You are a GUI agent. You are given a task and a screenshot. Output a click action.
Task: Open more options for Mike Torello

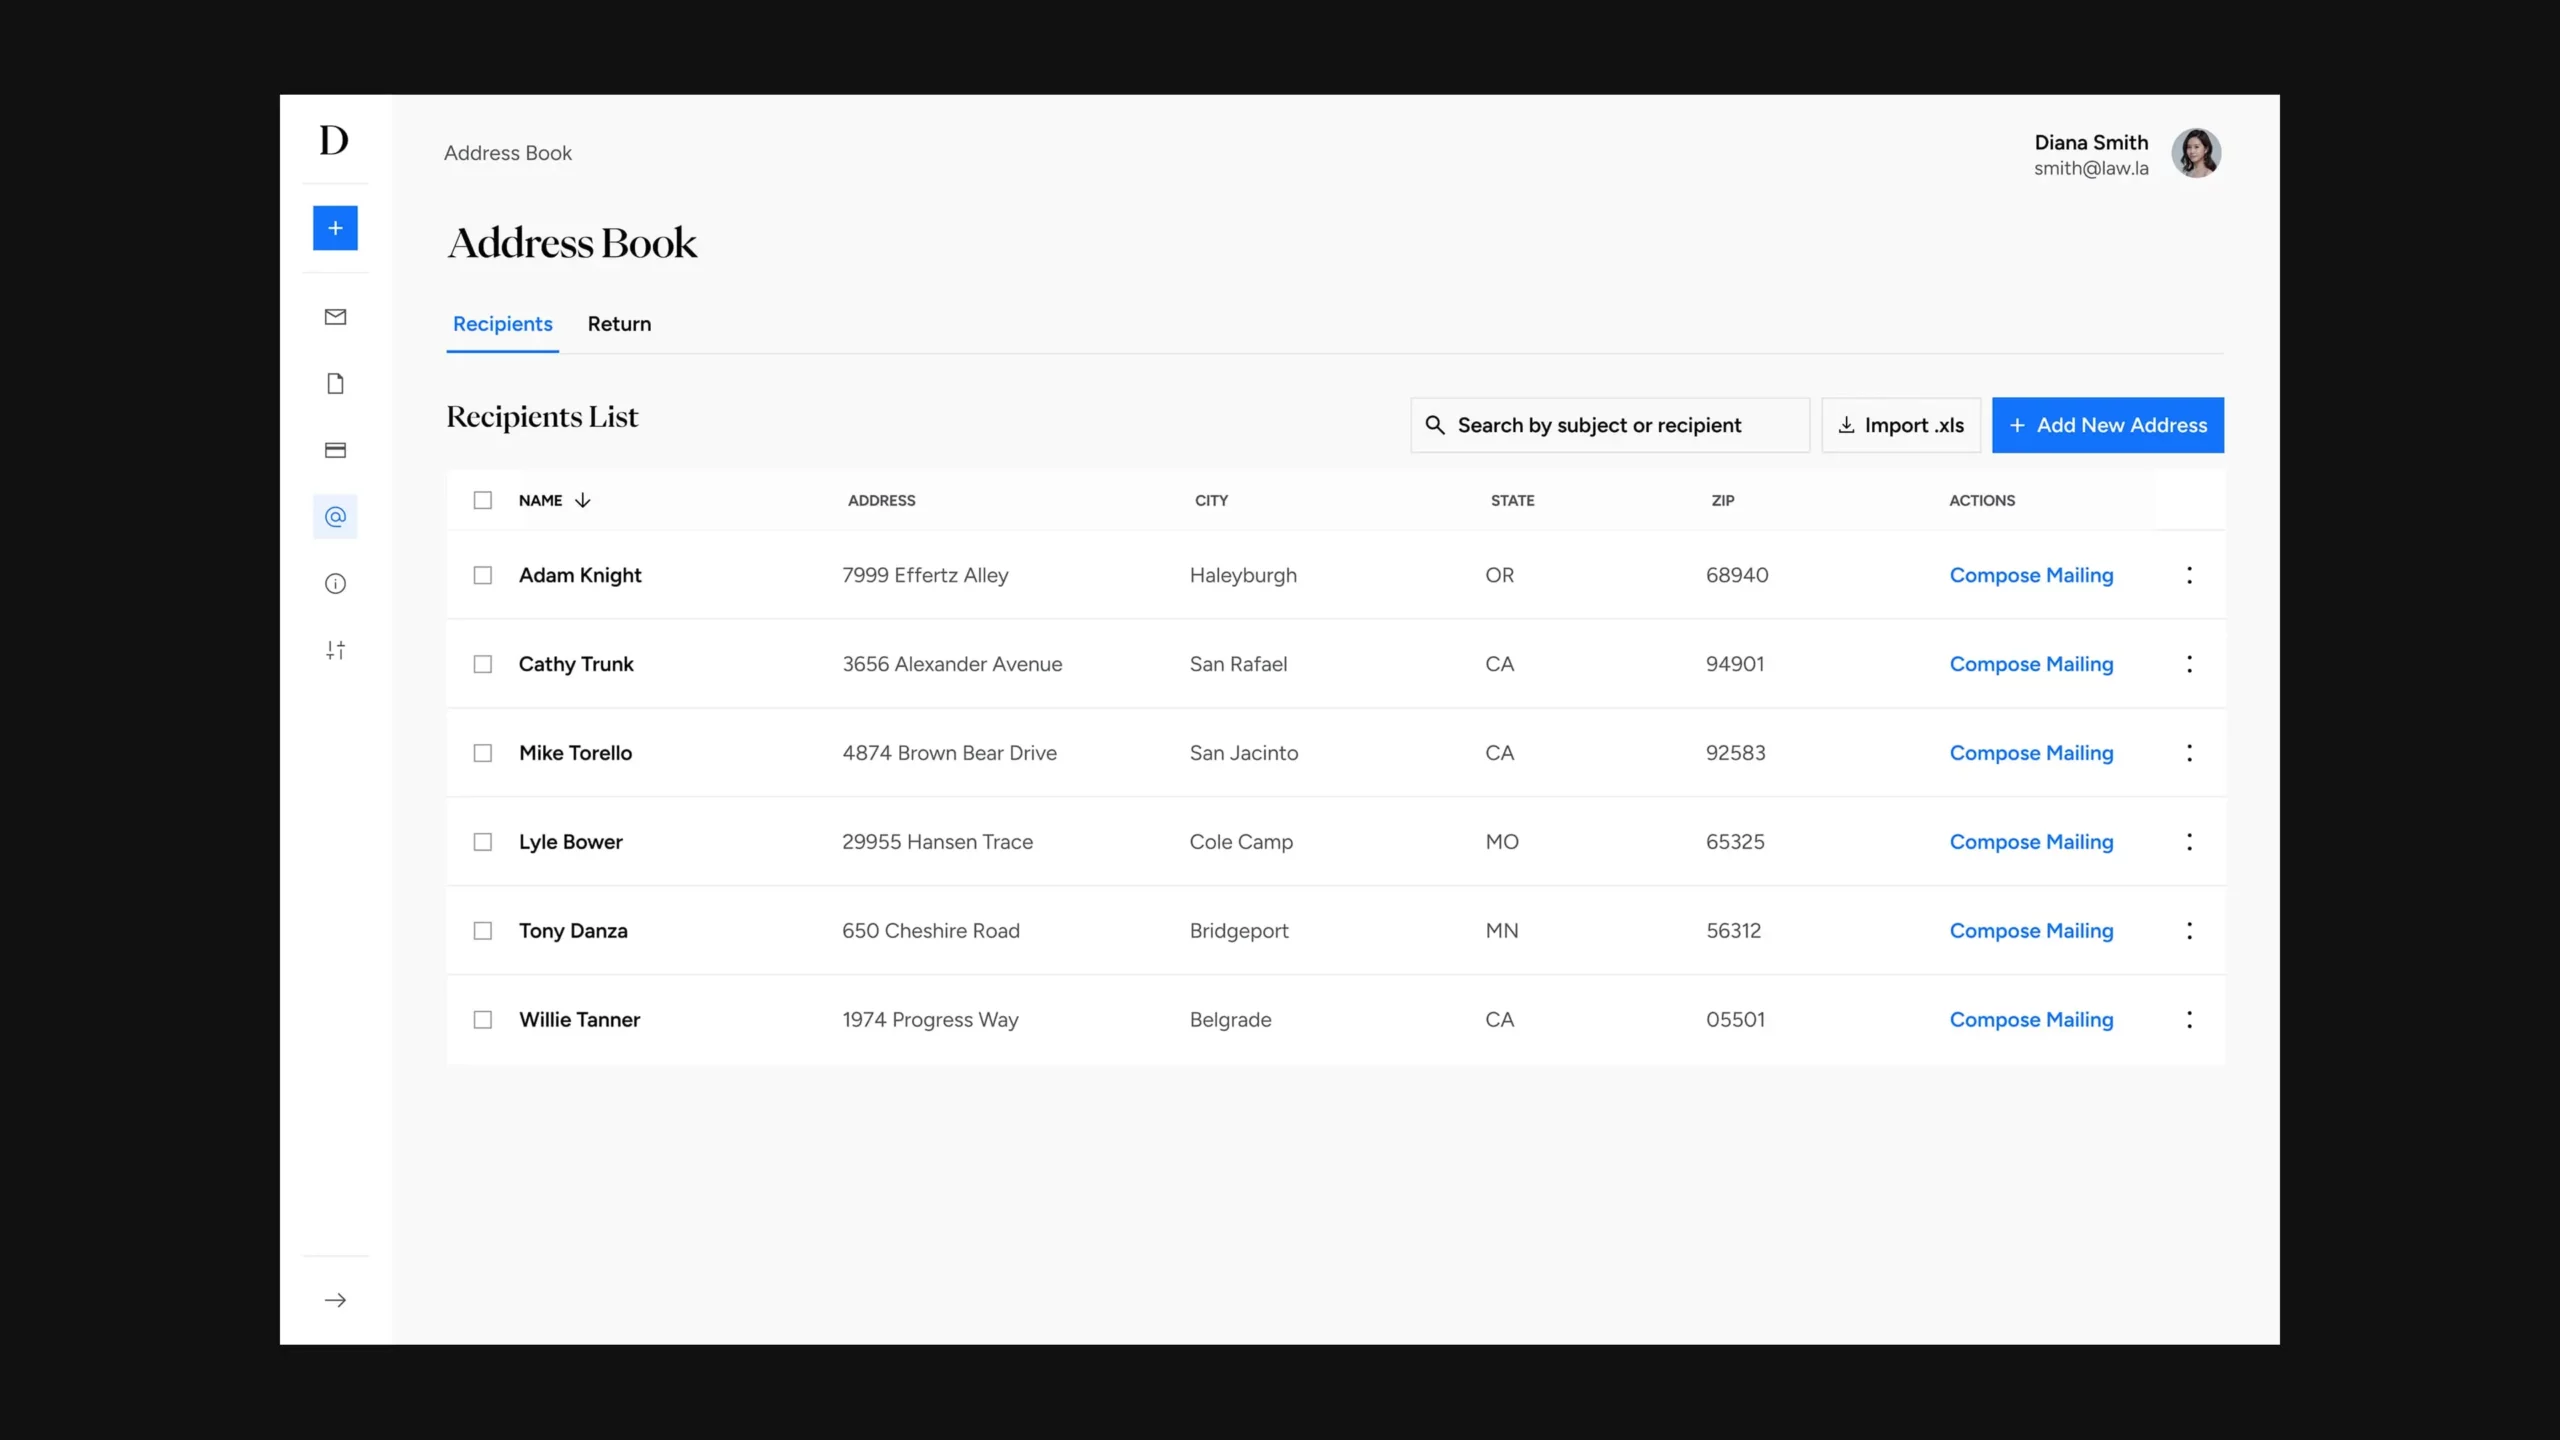click(x=2189, y=753)
